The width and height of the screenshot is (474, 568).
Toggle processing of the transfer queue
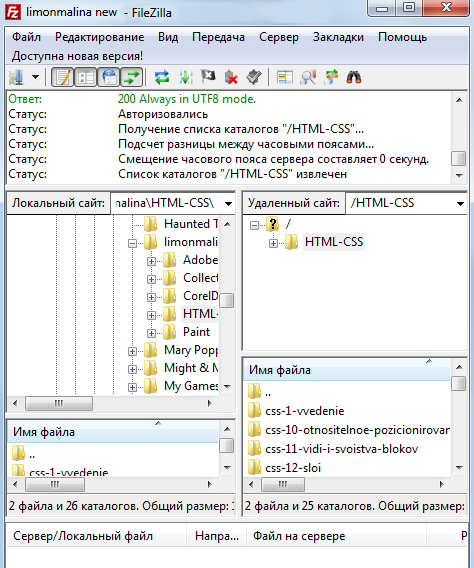(185, 77)
